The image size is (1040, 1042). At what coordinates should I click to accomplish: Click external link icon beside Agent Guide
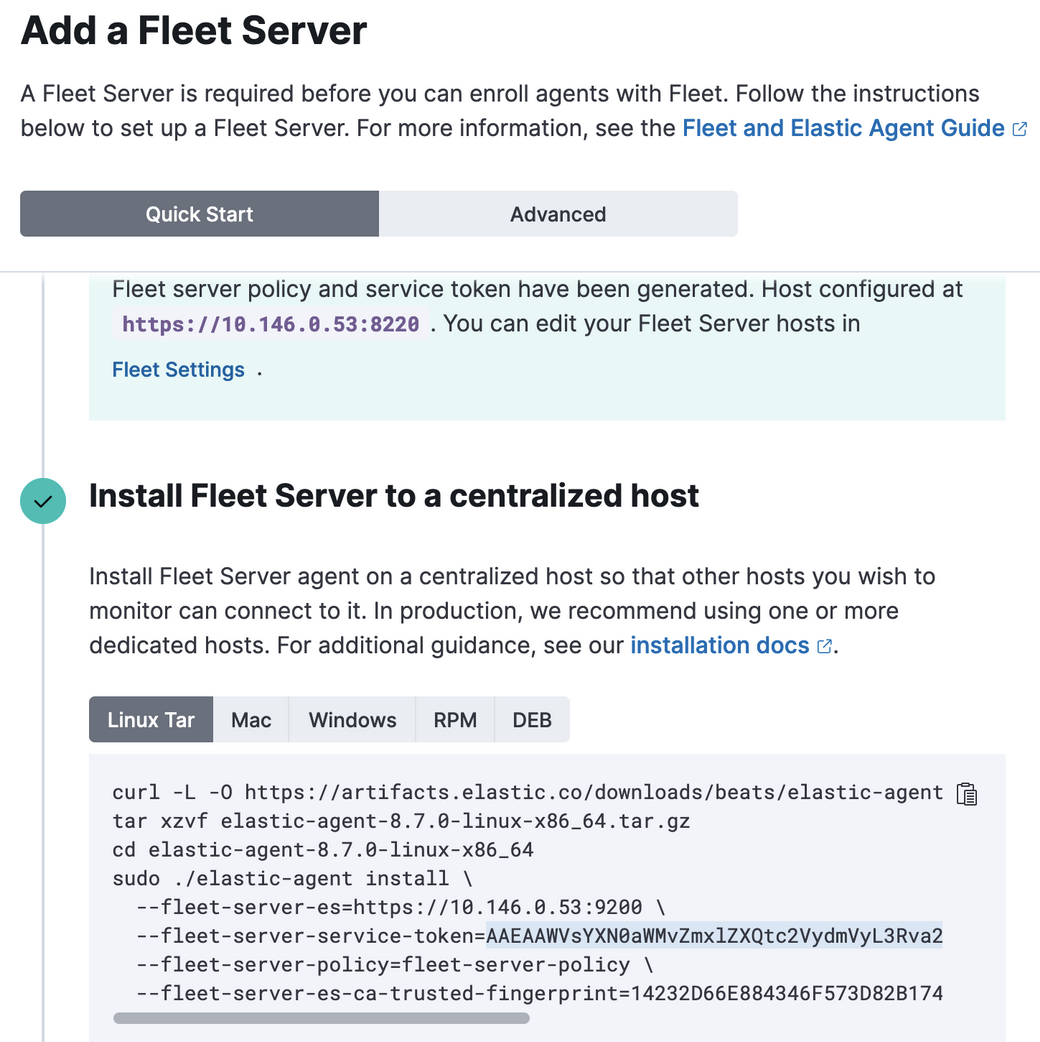click(1020, 129)
